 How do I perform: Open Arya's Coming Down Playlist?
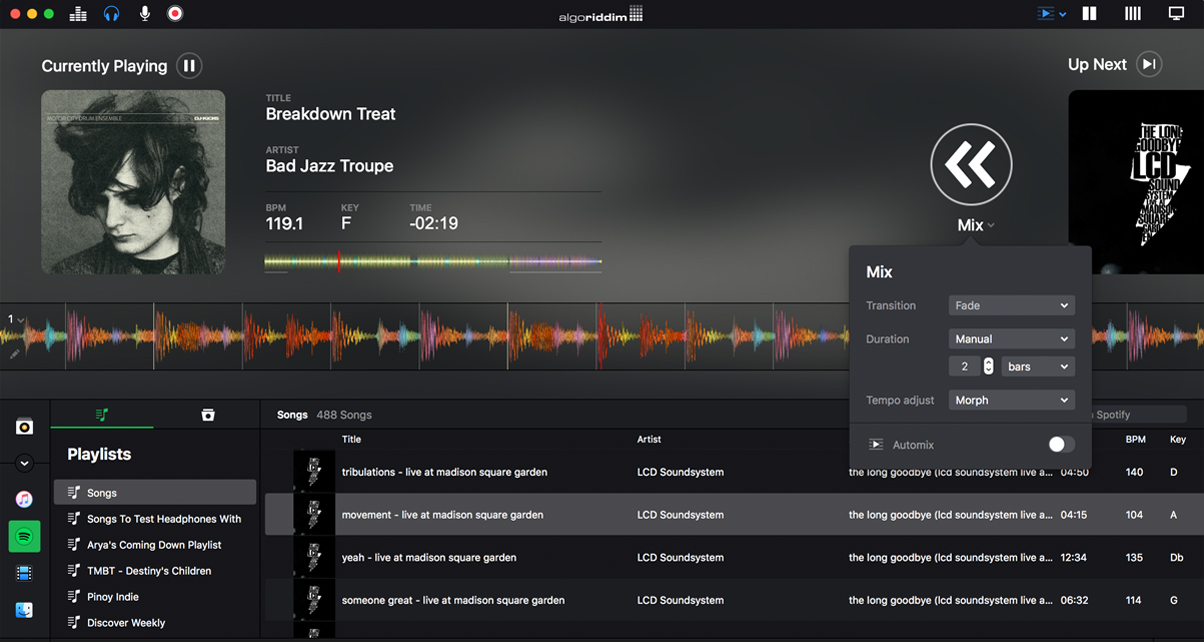tap(154, 544)
